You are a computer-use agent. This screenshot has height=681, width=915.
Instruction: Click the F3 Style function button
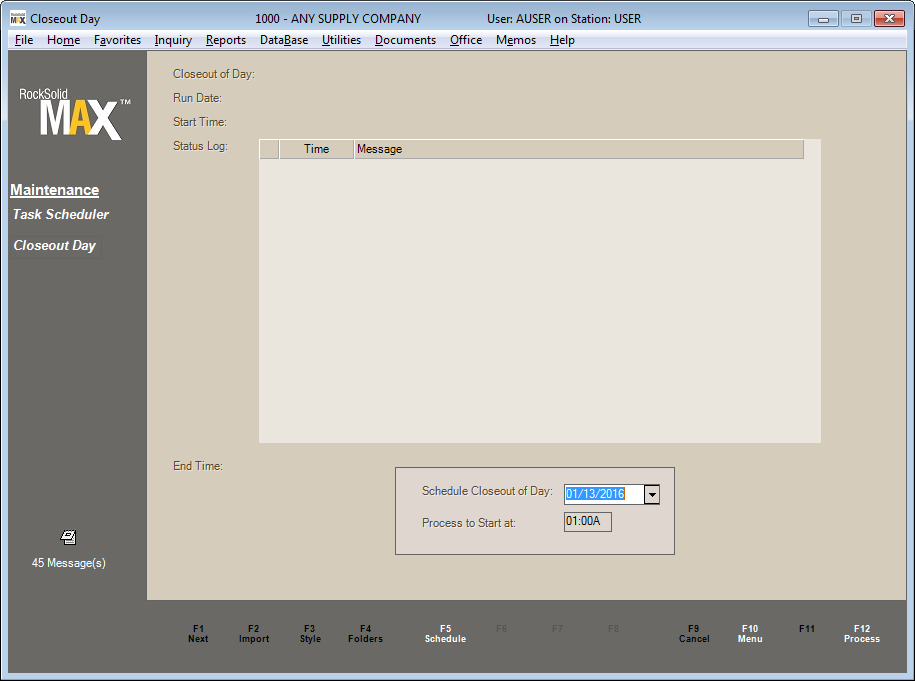tap(310, 634)
